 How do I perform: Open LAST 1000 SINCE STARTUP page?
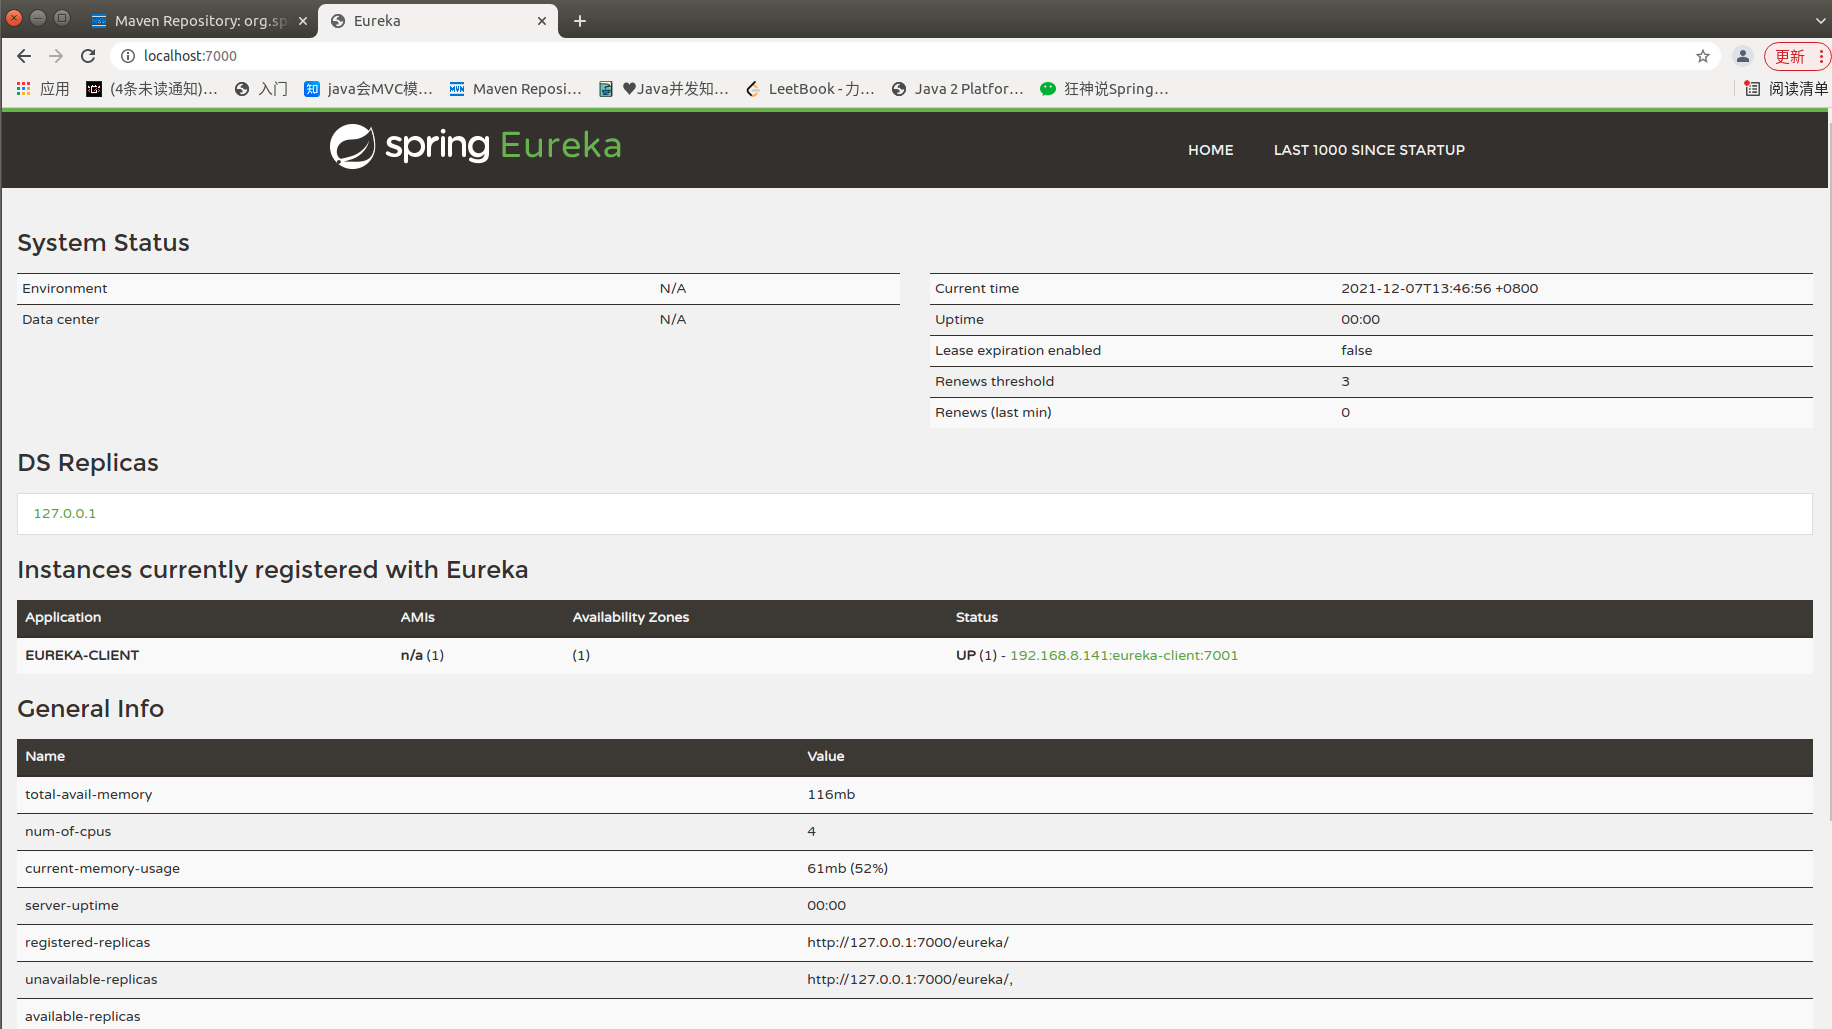[1369, 150]
